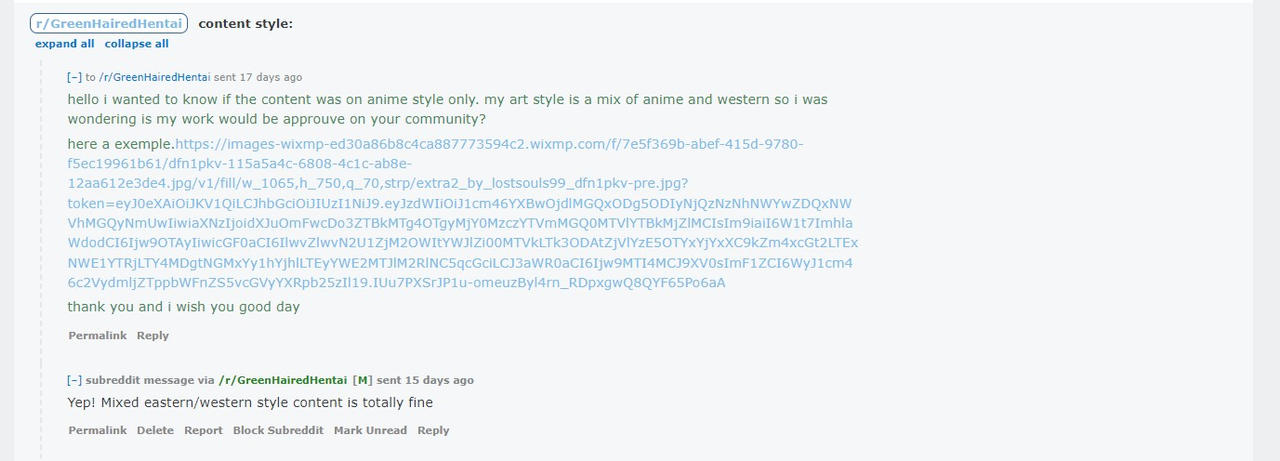Open the r/GreenHairedHentai tag beside the subject

point(109,24)
